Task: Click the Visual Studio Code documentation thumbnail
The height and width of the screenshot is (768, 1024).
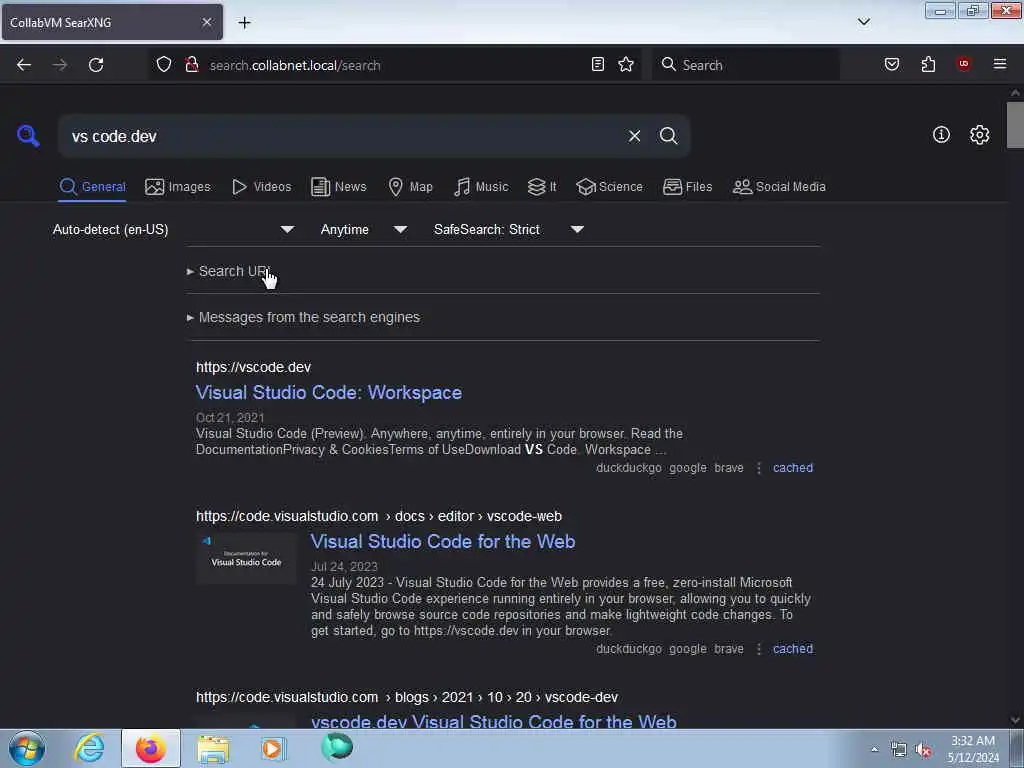Action: tap(246, 558)
